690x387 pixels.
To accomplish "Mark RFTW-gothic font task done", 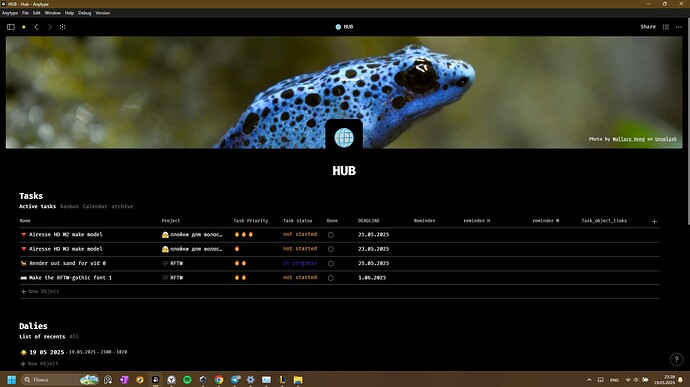I will [x=330, y=278].
